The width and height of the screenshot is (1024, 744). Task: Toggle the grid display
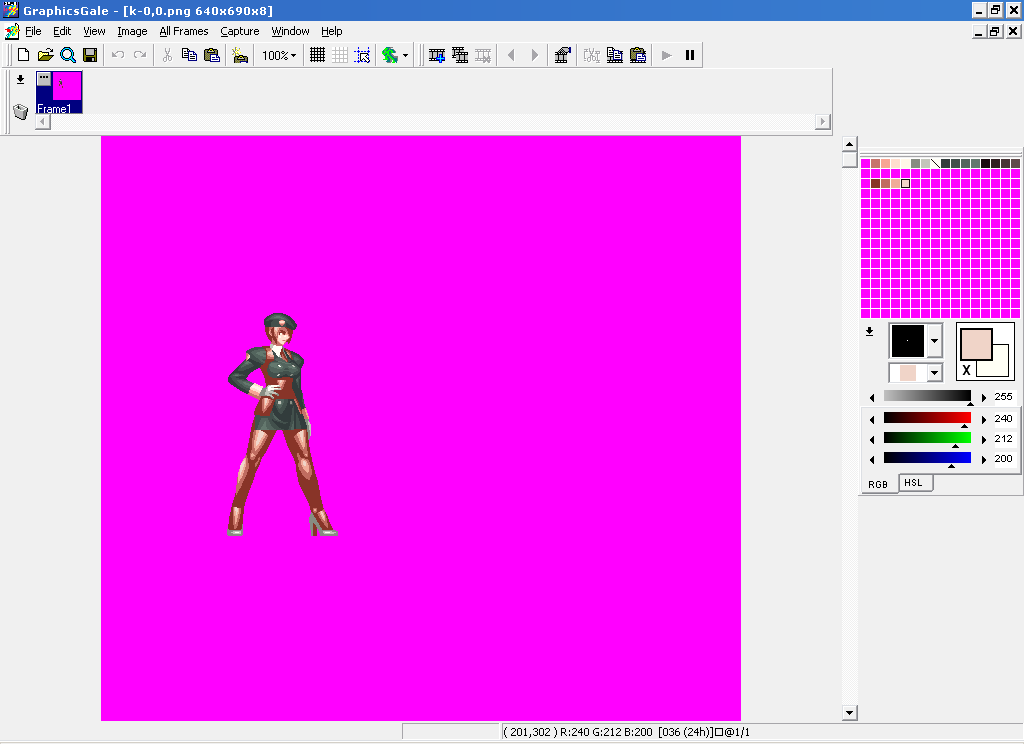tap(317, 55)
